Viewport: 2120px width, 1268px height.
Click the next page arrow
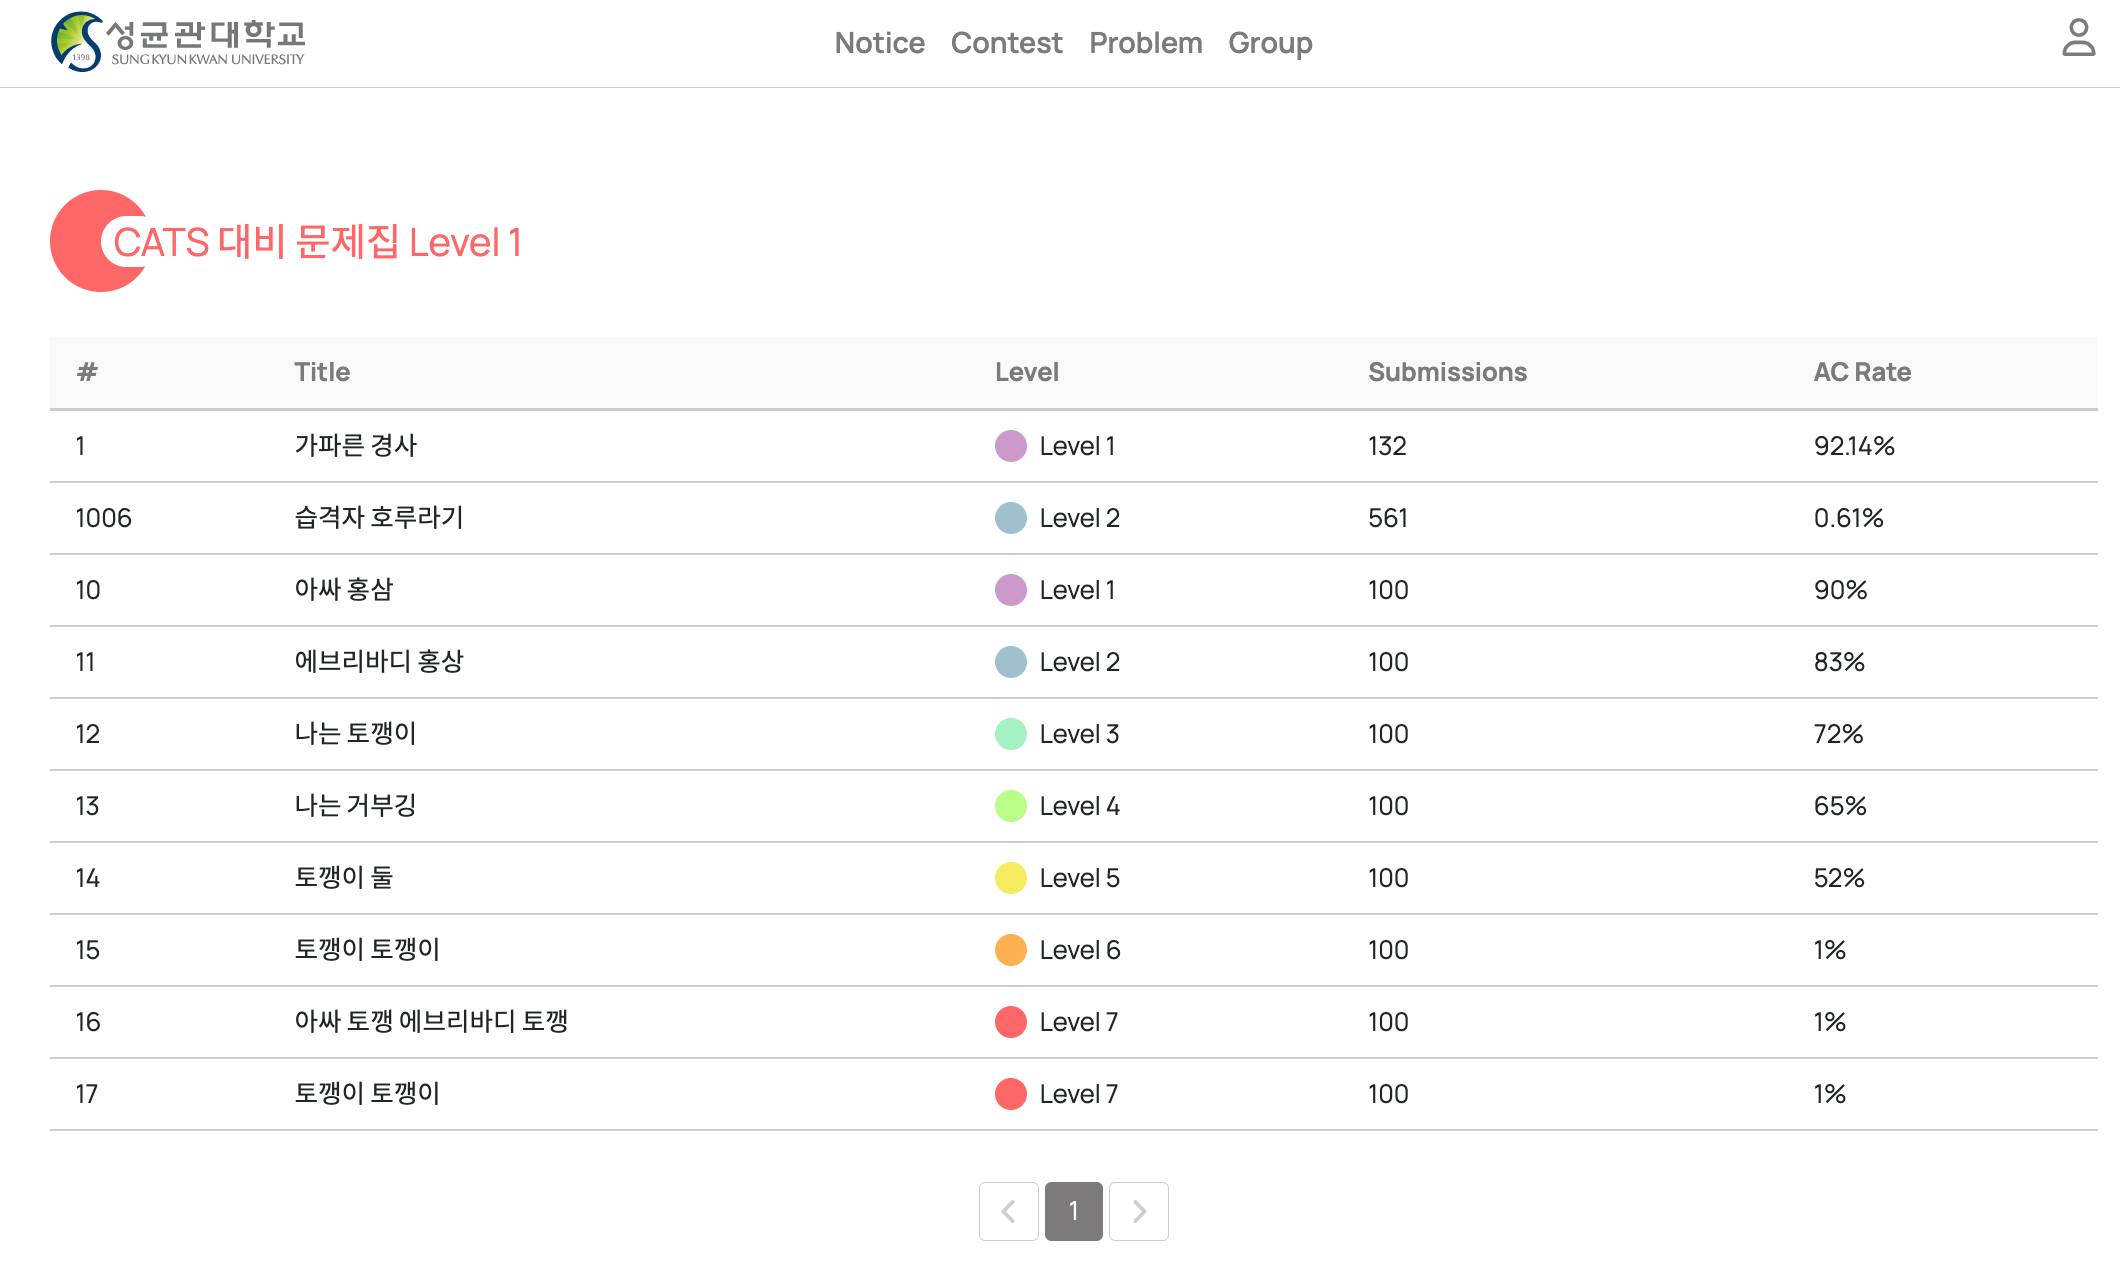pyautogui.click(x=1139, y=1211)
